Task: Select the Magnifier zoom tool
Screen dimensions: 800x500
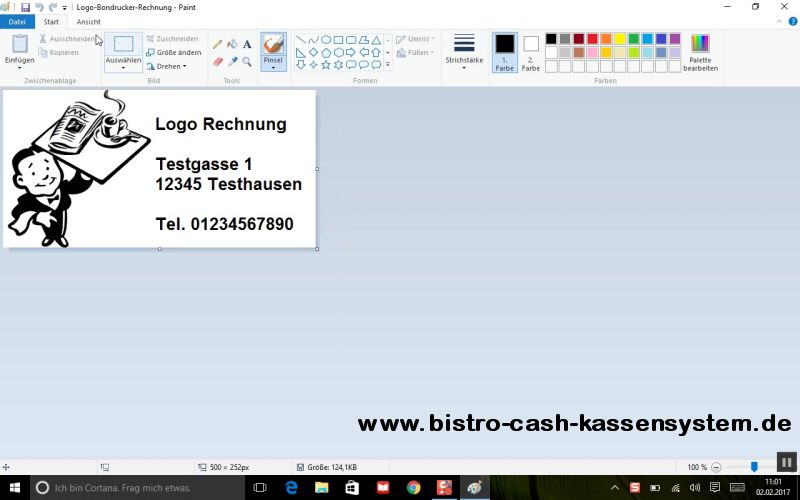Action: coord(247,61)
